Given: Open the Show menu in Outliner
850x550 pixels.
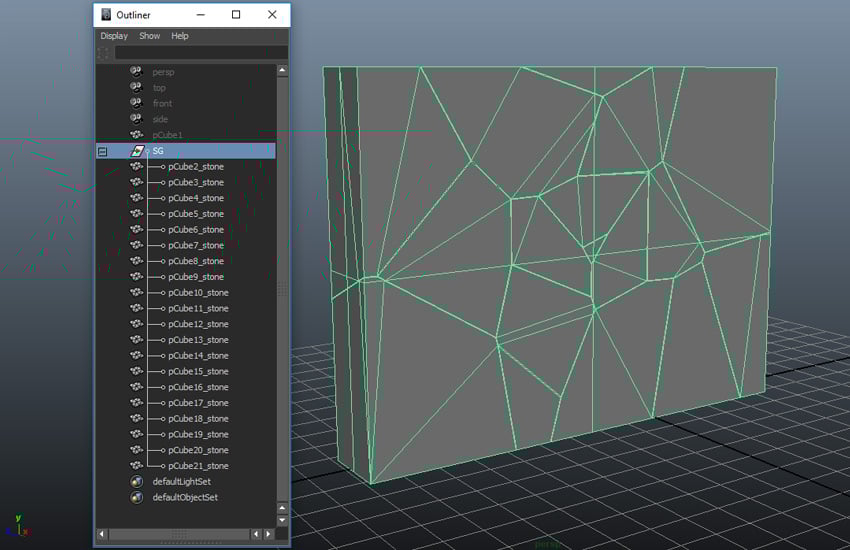Looking at the screenshot, I should [149, 36].
